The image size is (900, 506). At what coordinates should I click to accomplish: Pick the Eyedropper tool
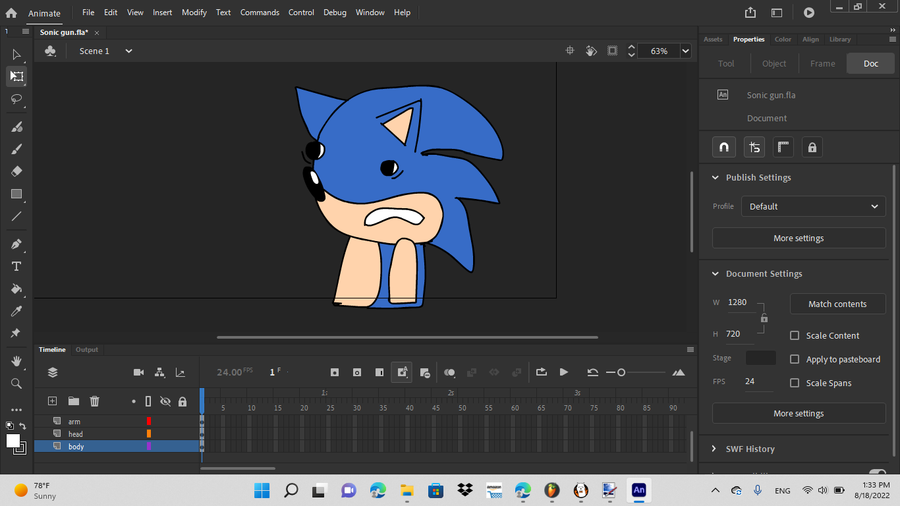[17, 311]
